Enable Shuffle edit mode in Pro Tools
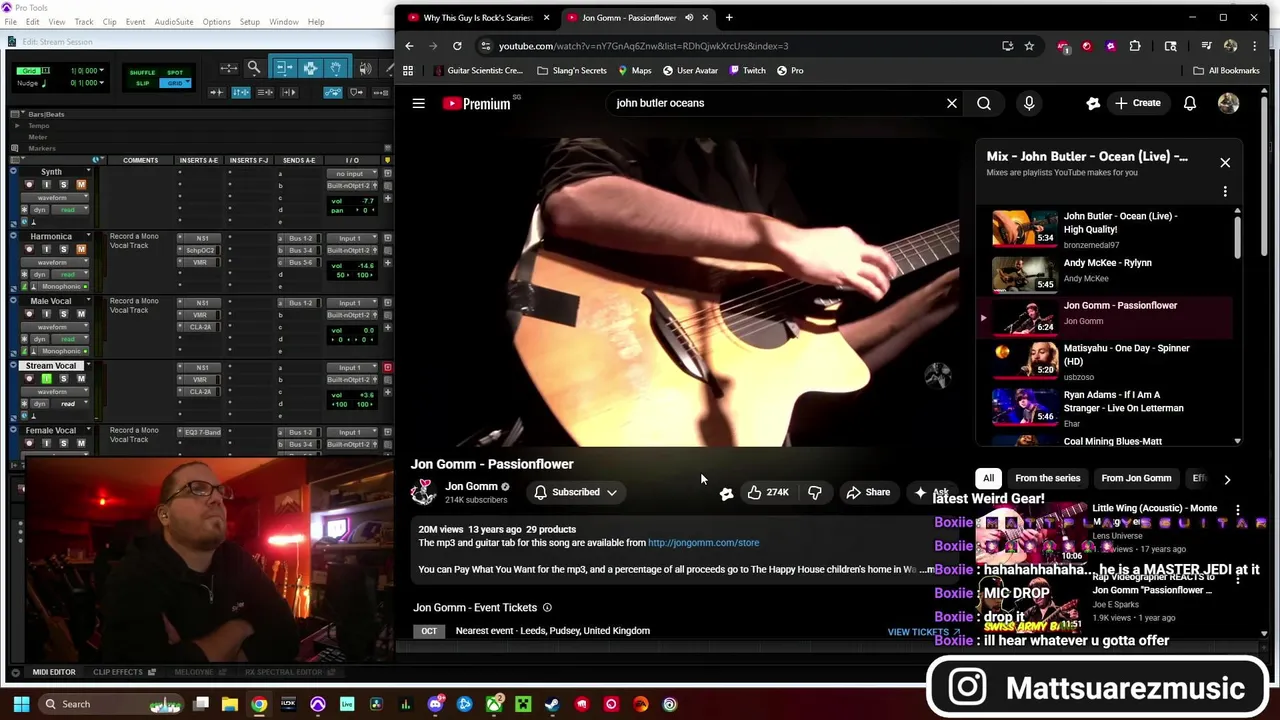The height and width of the screenshot is (720, 1280). point(142,73)
